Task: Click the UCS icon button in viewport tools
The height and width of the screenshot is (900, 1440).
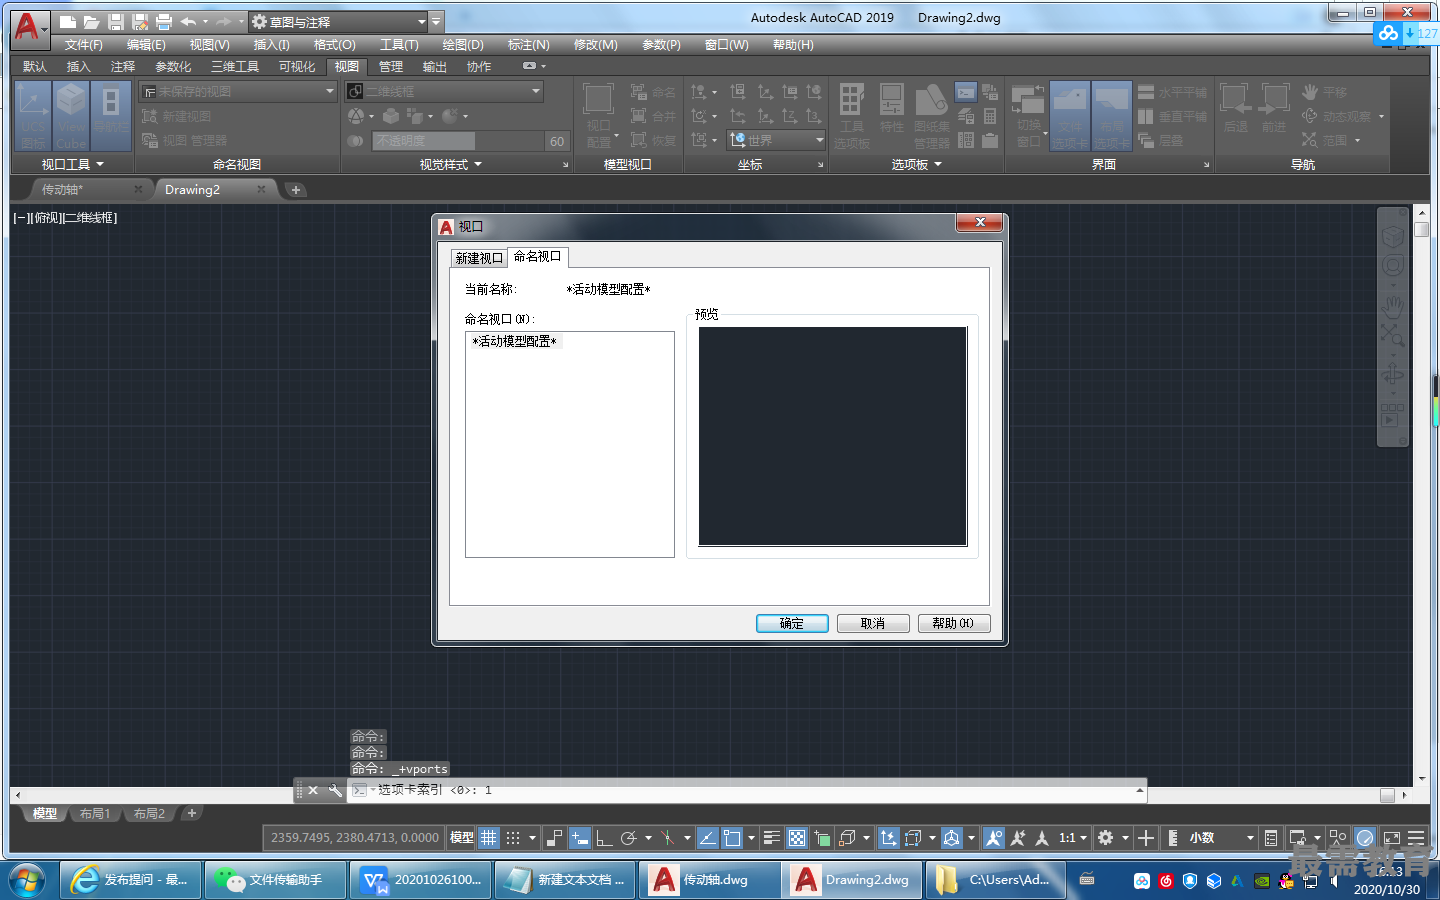Action: point(32,116)
